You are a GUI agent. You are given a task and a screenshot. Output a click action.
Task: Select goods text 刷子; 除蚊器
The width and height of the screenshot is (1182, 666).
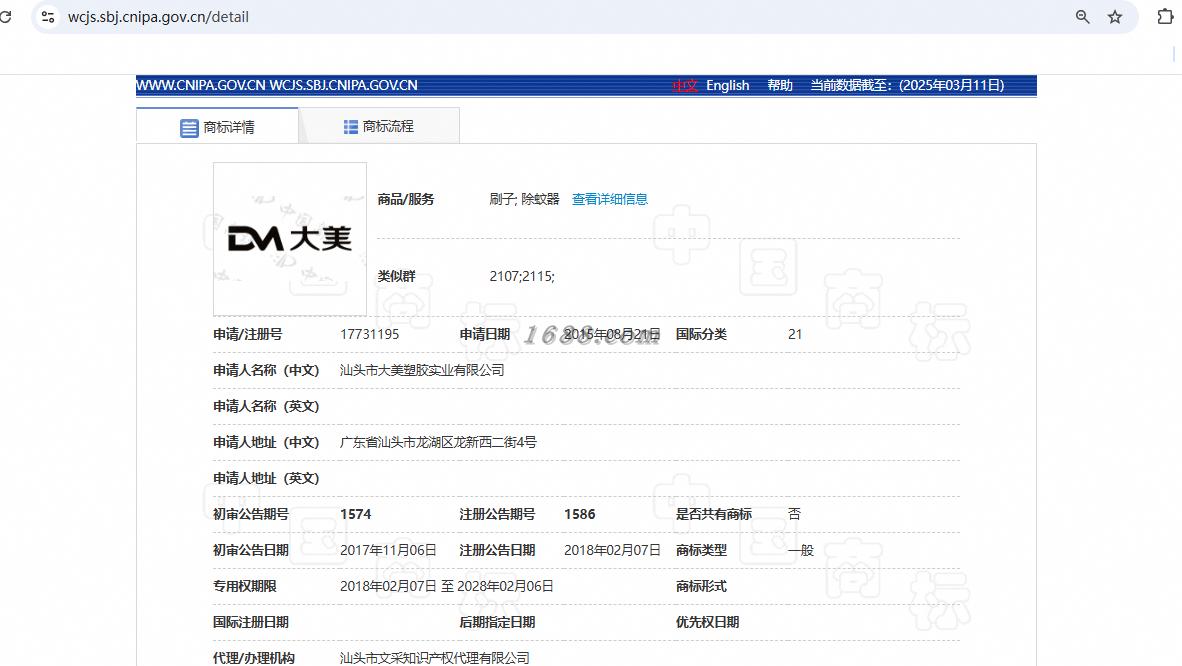tap(525, 199)
